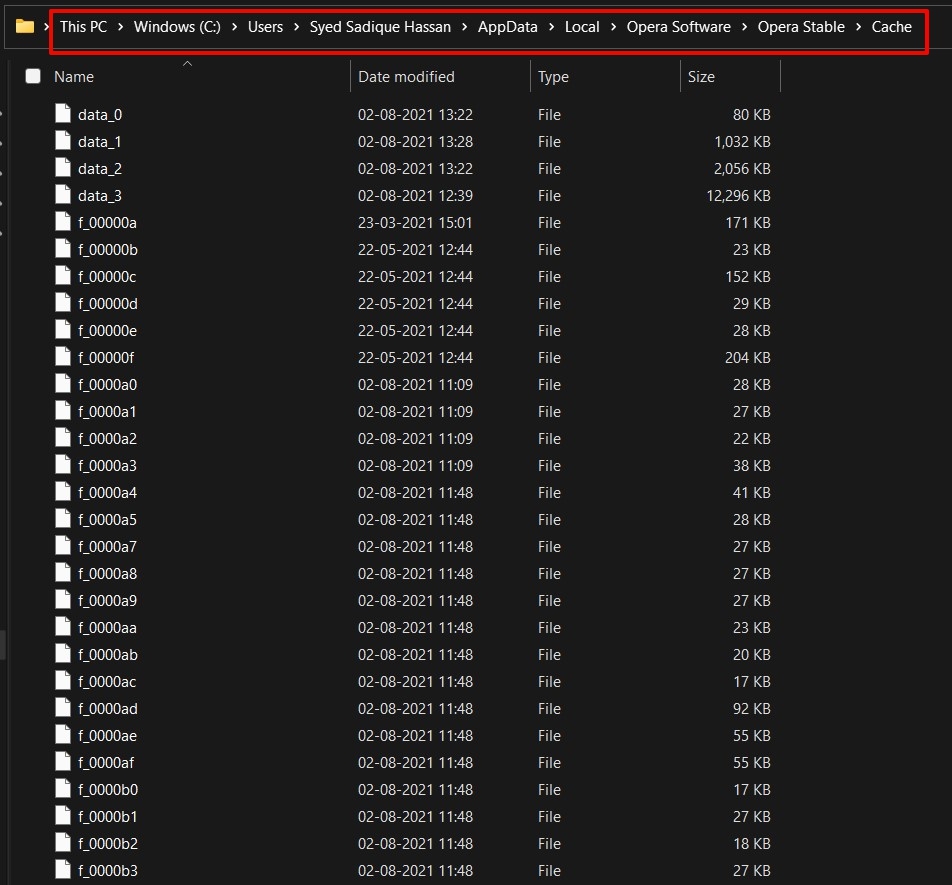Jump to Local folder in breadcrumb
Viewport: 952px width, 885px height.
[x=582, y=27]
